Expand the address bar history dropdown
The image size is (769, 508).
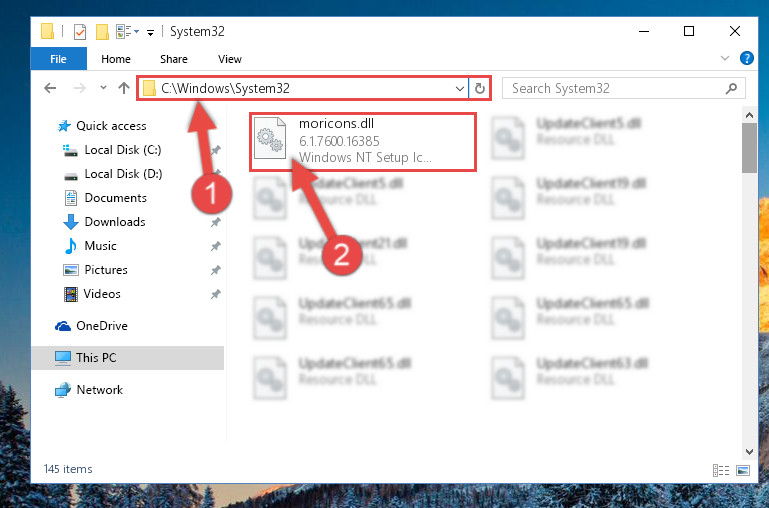pos(460,89)
